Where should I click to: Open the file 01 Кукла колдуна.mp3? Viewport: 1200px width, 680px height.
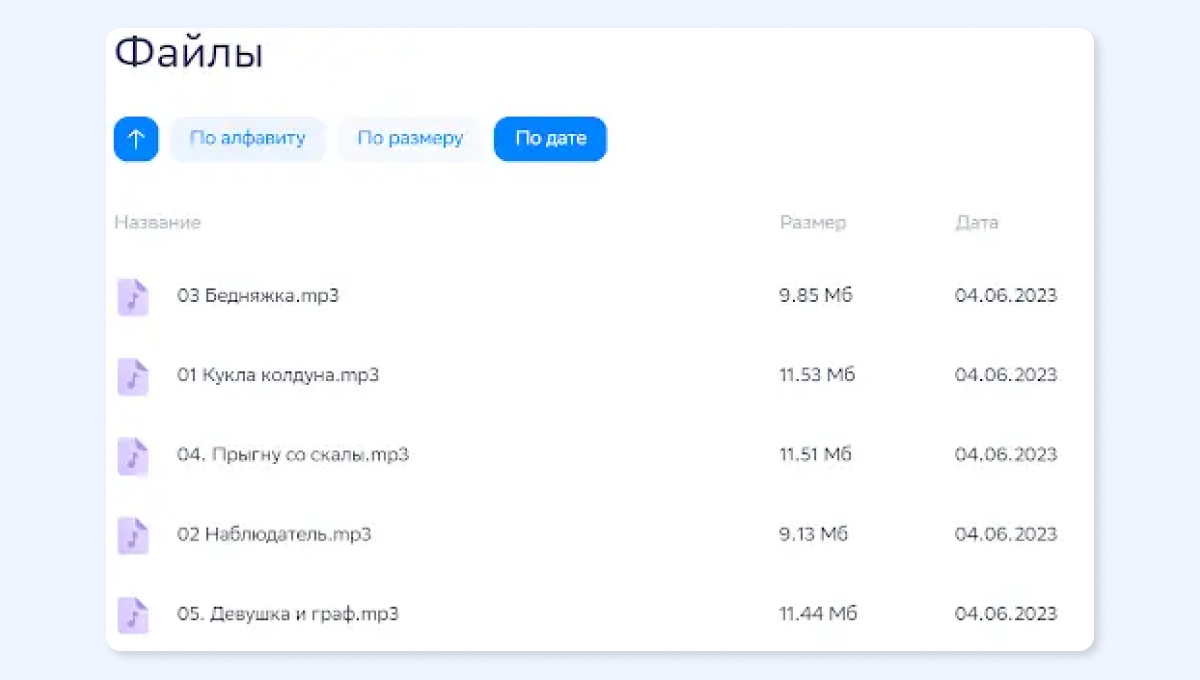[x=278, y=375]
